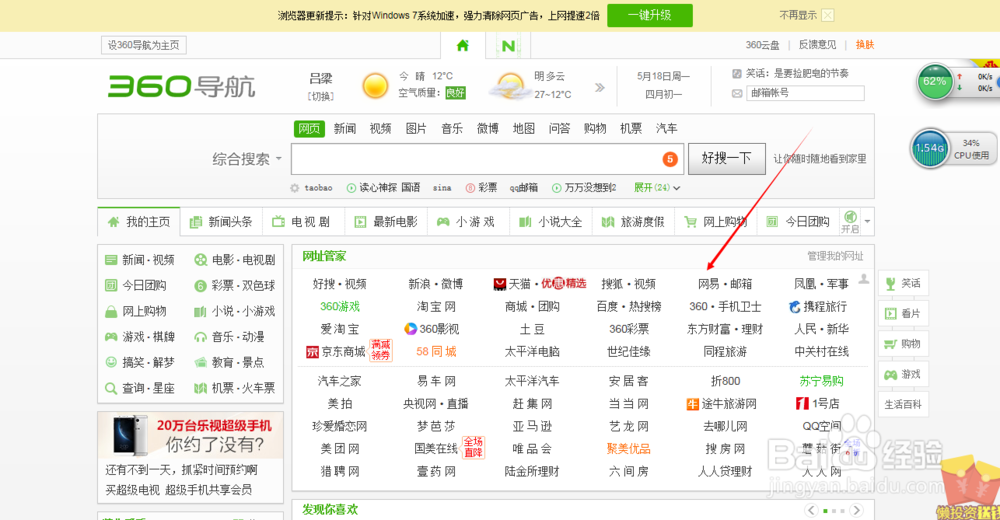Viewport: 1000px width, 520px height.
Task: Click the 生活百科 sidebar button
Action: coord(903,405)
